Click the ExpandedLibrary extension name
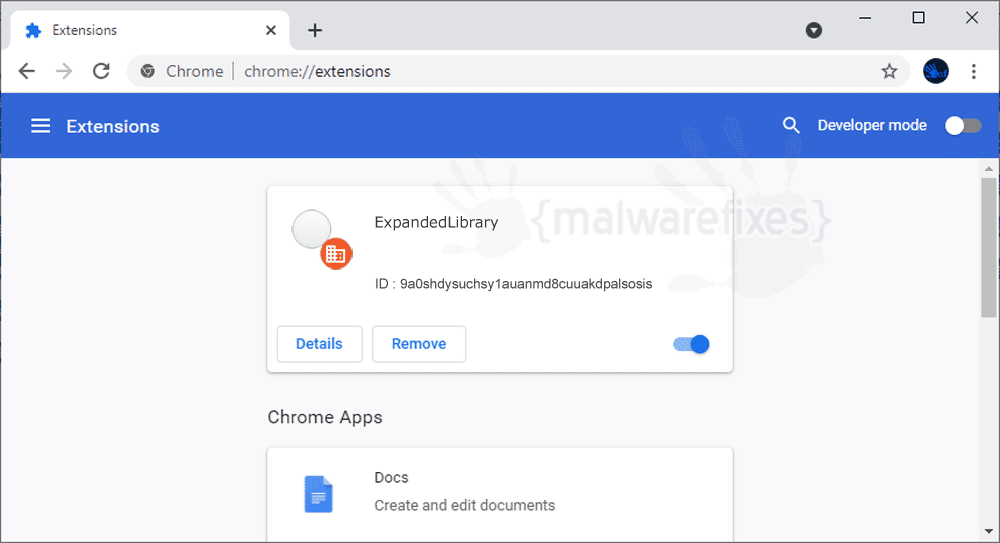The height and width of the screenshot is (543, 1000). 436,222
